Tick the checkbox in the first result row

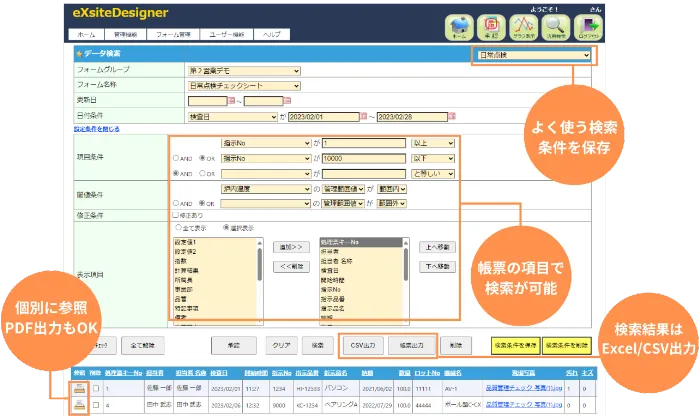tap(95, 386)
